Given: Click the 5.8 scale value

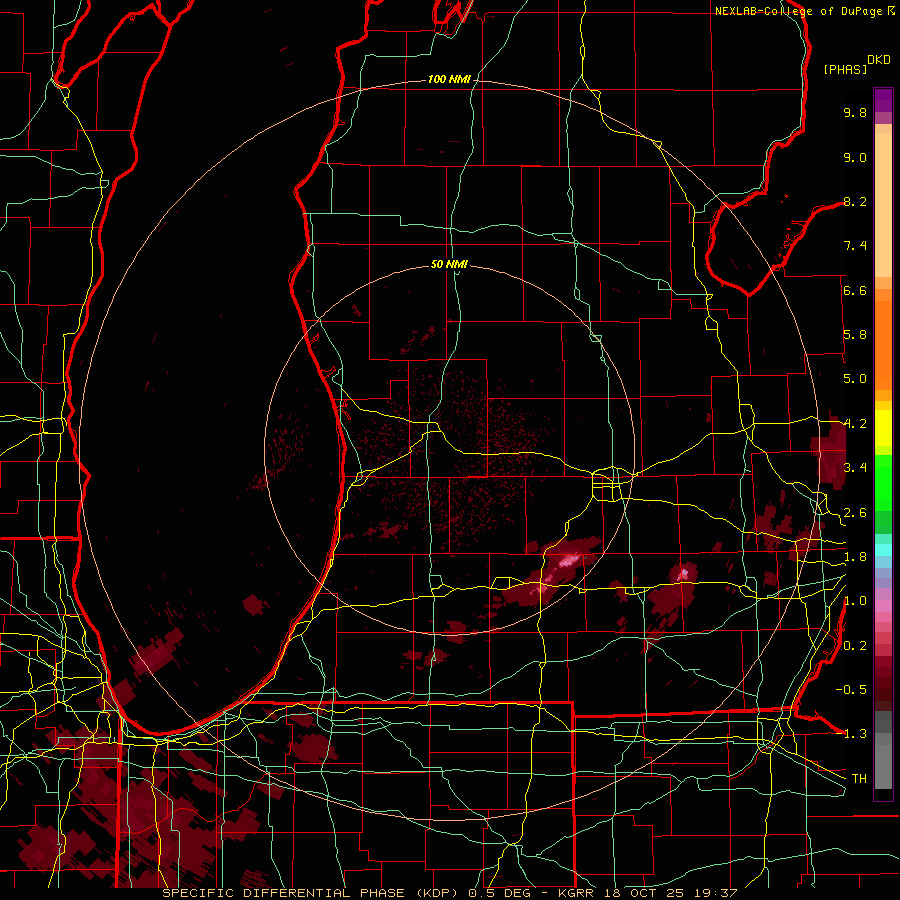Looking at the screenshot, I should (855, 335).
